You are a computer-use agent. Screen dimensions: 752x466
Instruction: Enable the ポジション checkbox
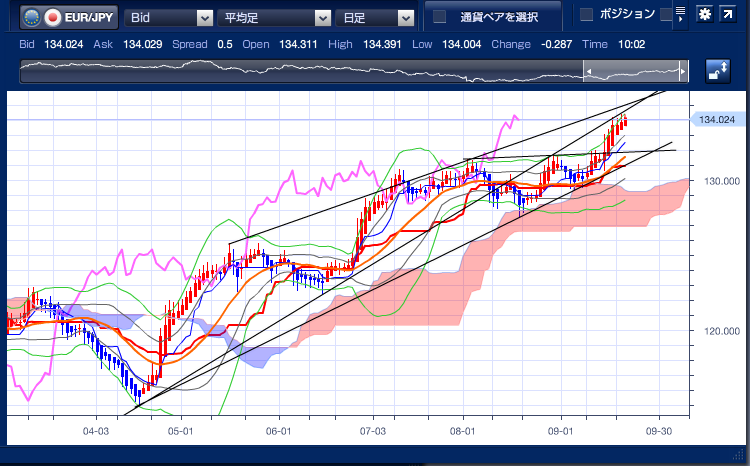pos(586,14)
